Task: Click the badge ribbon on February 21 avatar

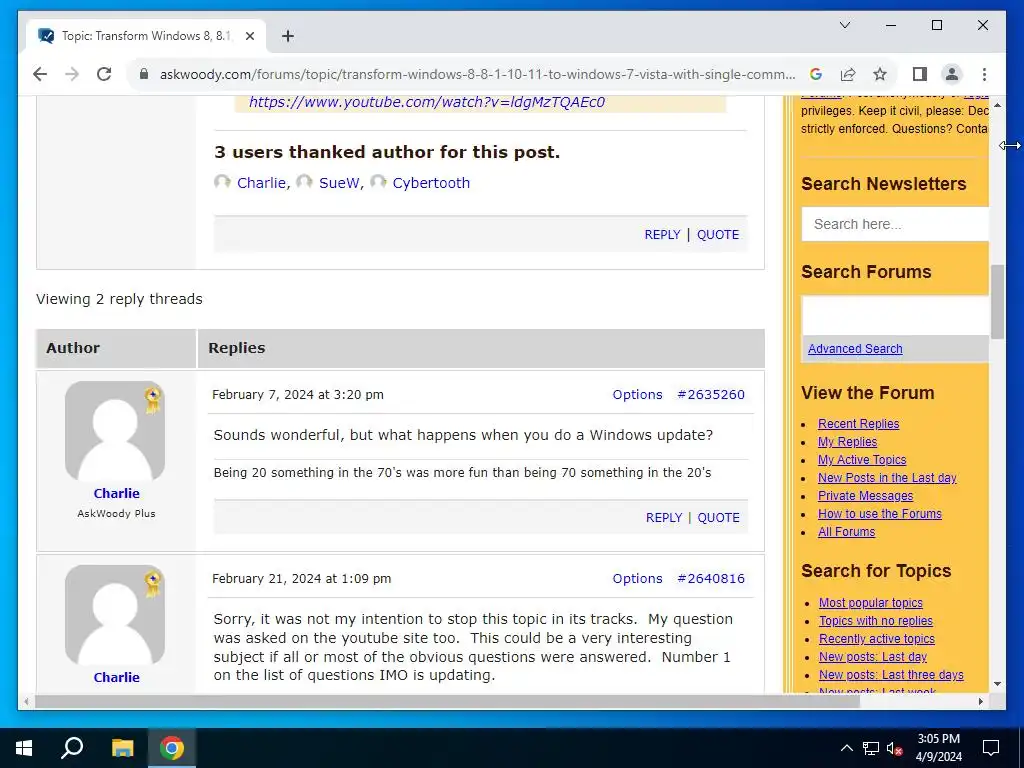Action: tap(152, 584)
